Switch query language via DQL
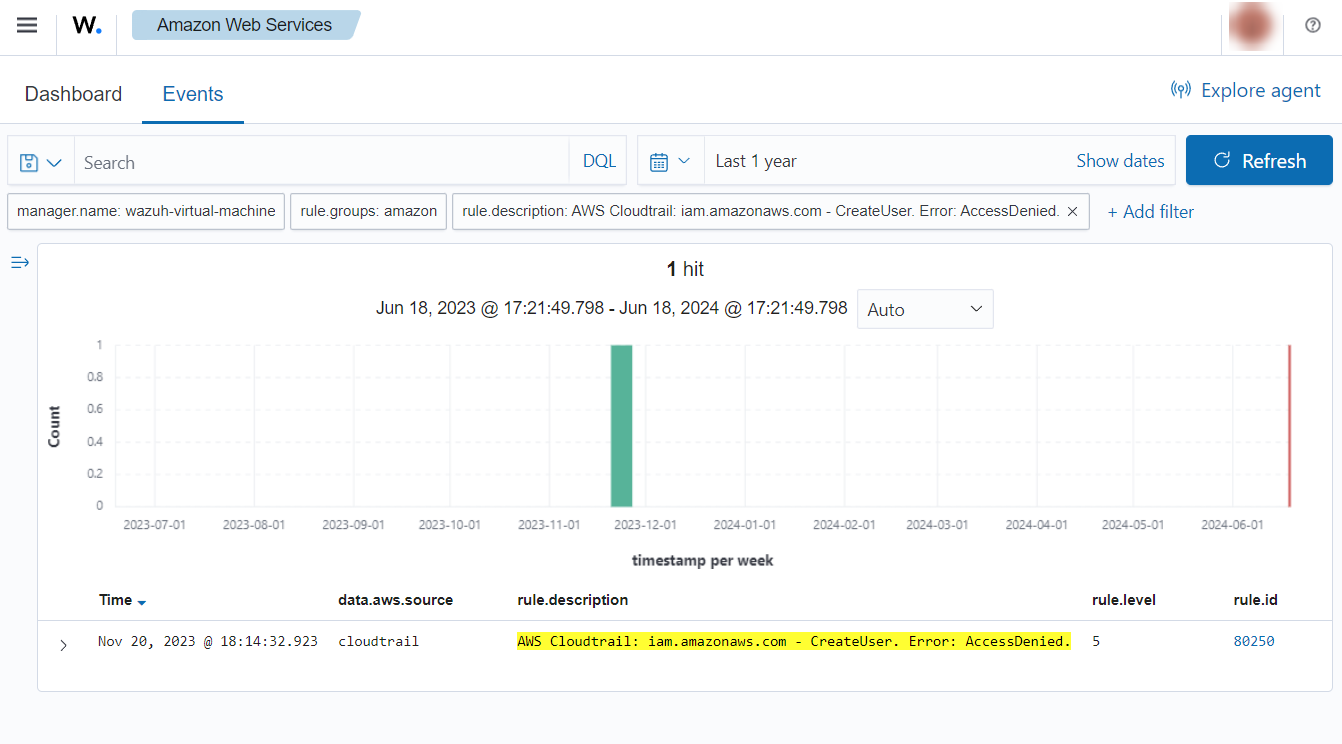This screenshot has width=1342, height=744. (599, 162)
